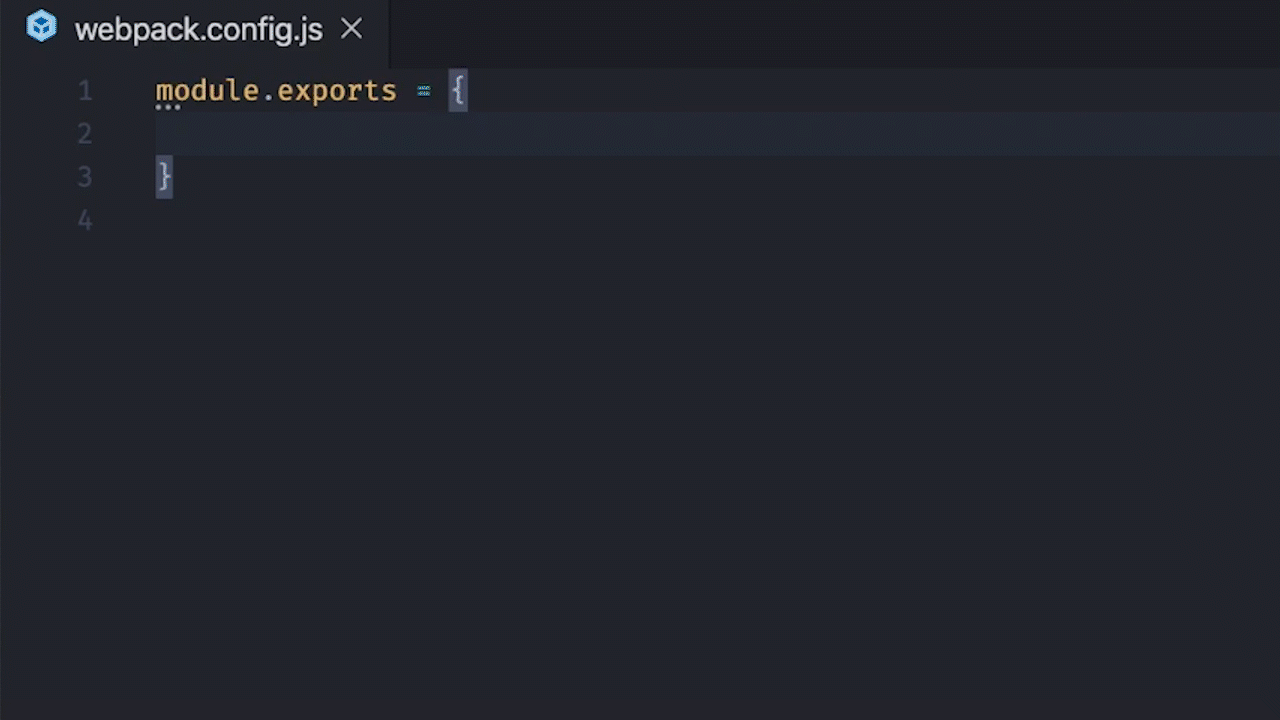
Task: Close the webpack.config.js tab
Action: [351, 29]
